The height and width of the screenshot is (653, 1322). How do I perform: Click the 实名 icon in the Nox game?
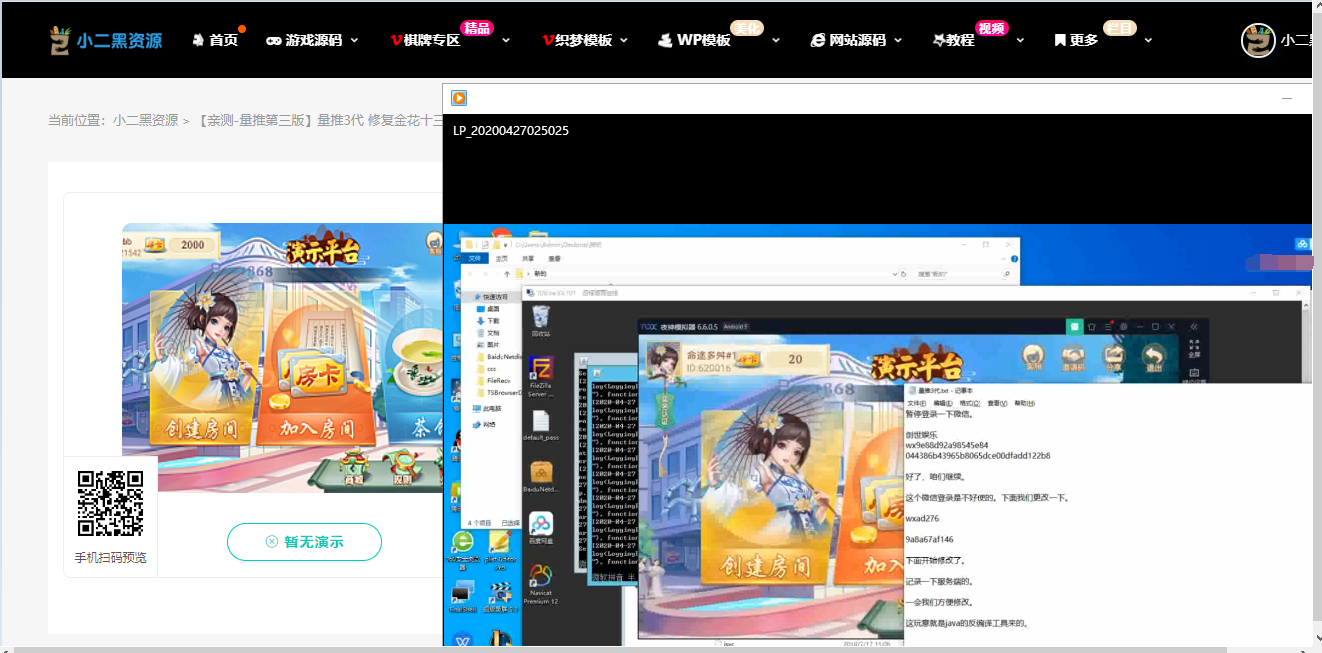pyautogui.click(x=1032, y=359)
